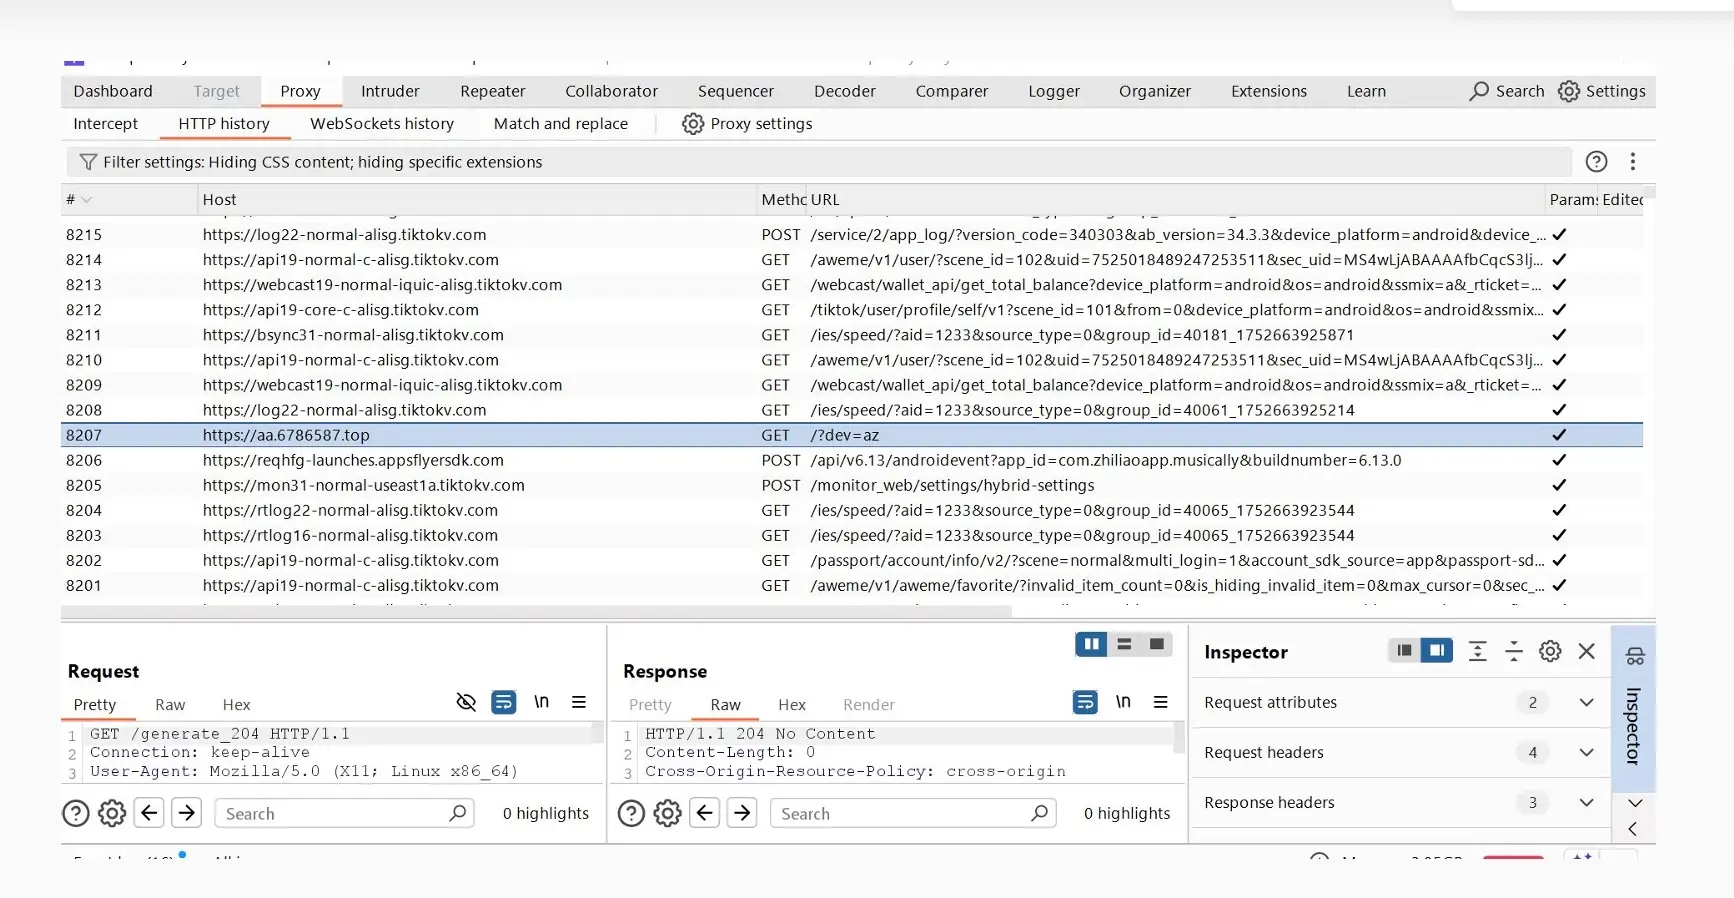Screen dimensions: 1734x898
Task: Toggle word wrap icon in Response panel
Action: point(1085,702)
